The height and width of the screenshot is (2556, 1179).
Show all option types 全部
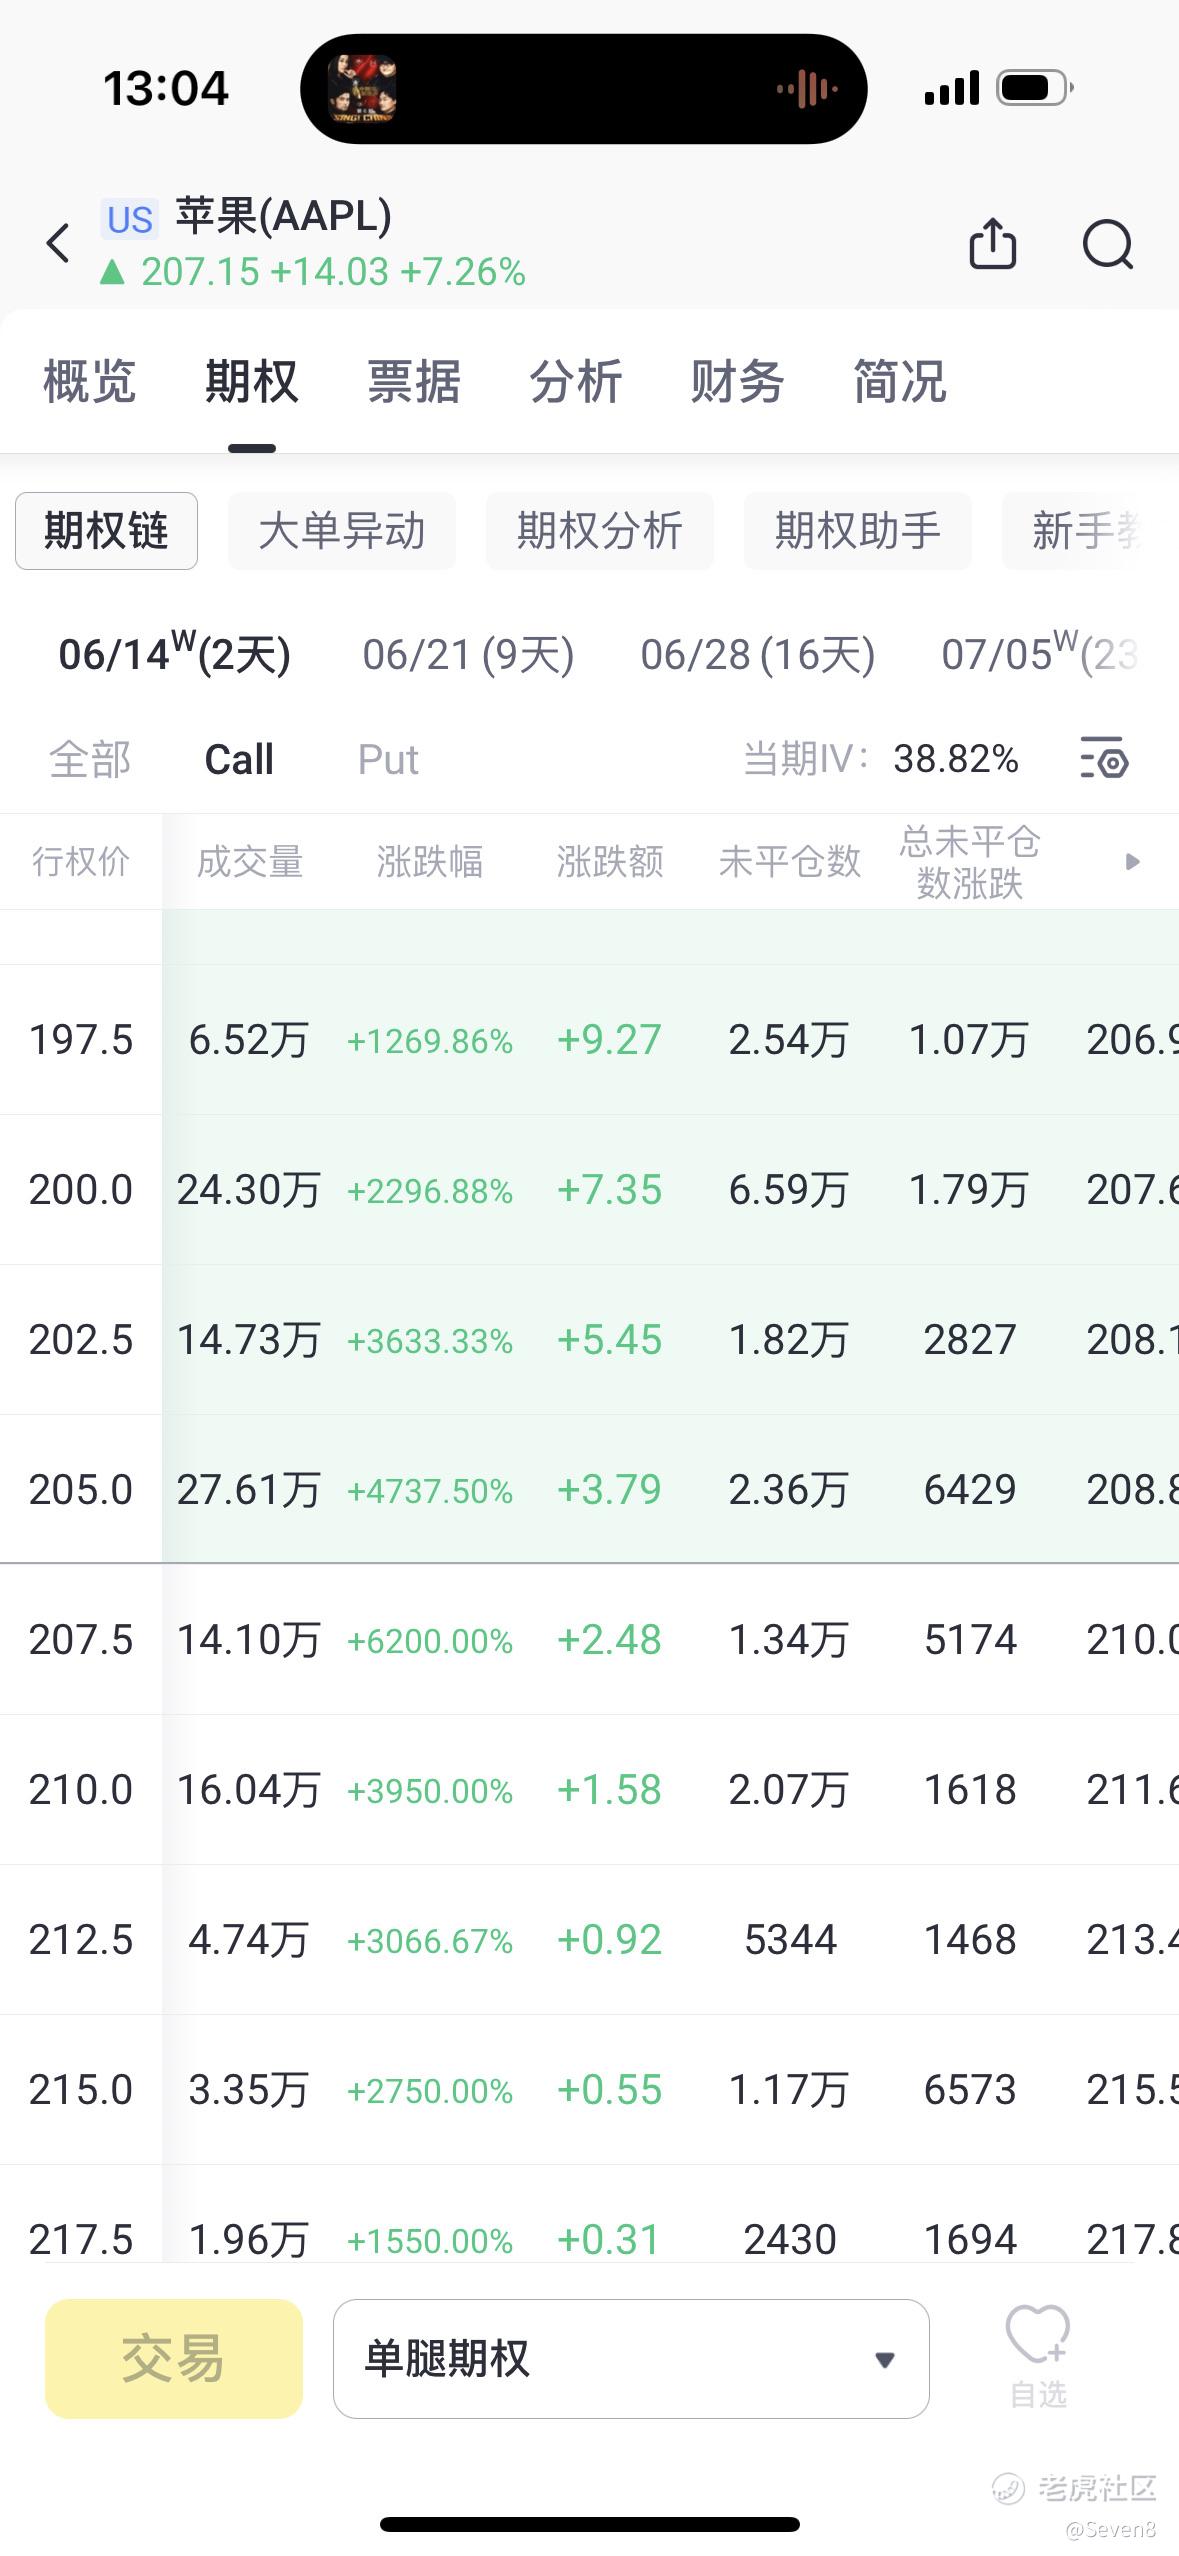(x=90, y=759)
